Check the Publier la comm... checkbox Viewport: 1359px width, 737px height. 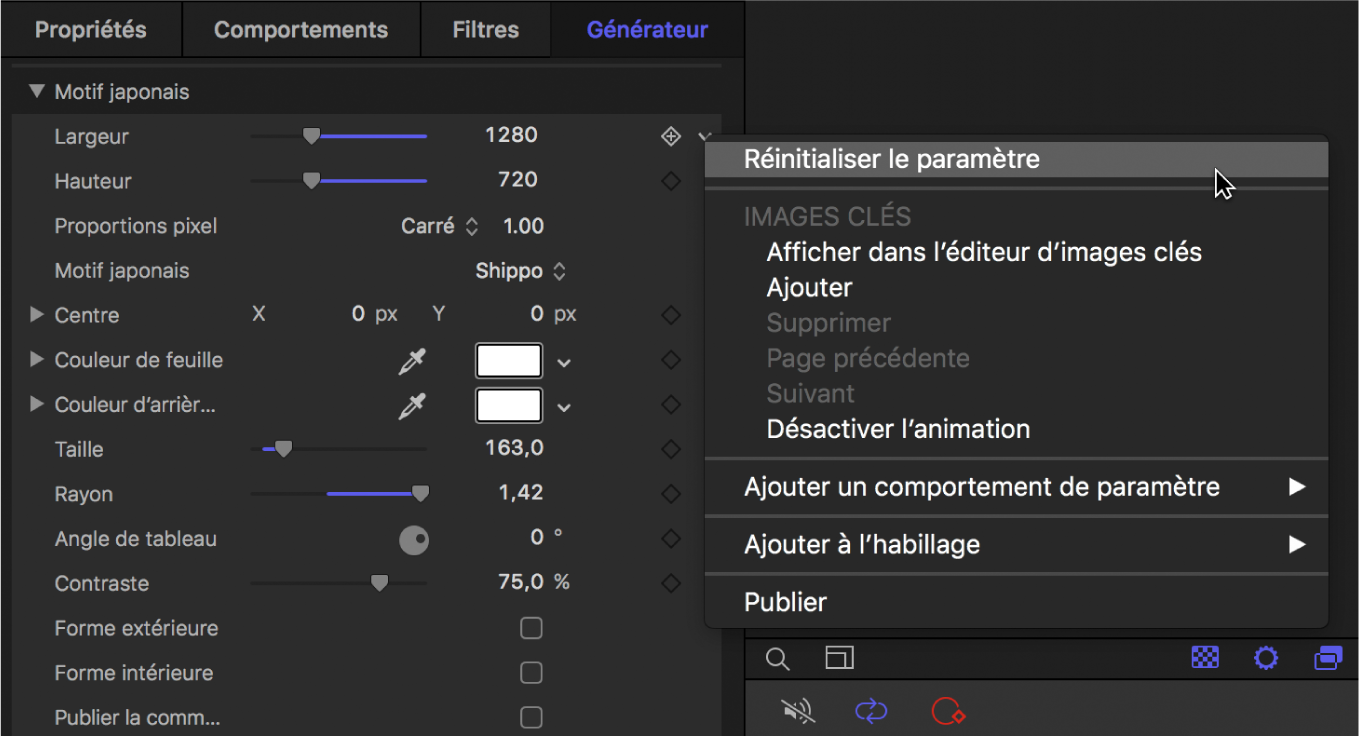(531, 717)
